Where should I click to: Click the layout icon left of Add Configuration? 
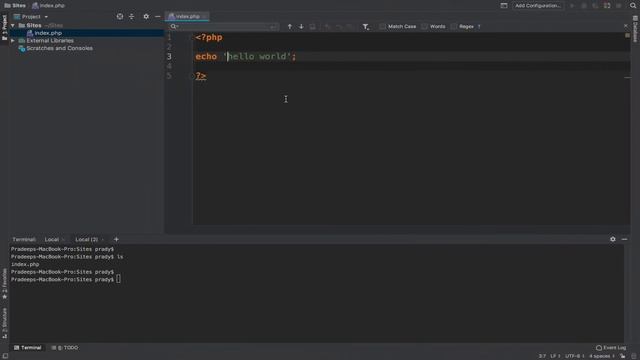point(504,6)
